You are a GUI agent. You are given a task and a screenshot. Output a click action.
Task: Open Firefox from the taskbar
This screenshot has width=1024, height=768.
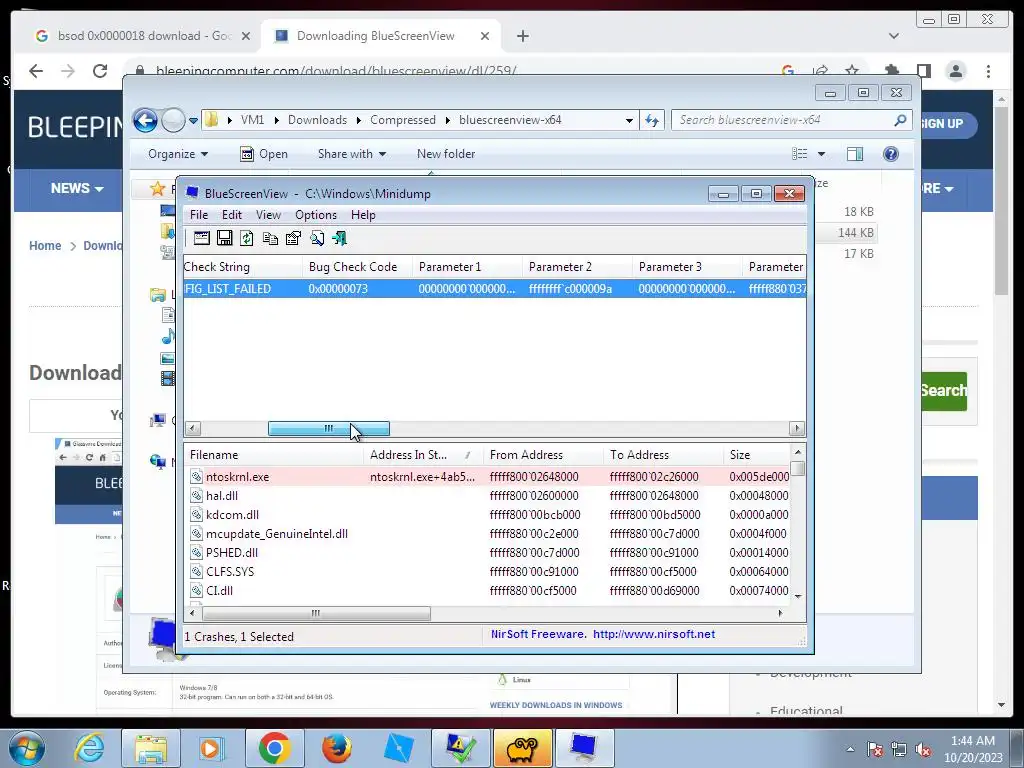pos(336,748)
